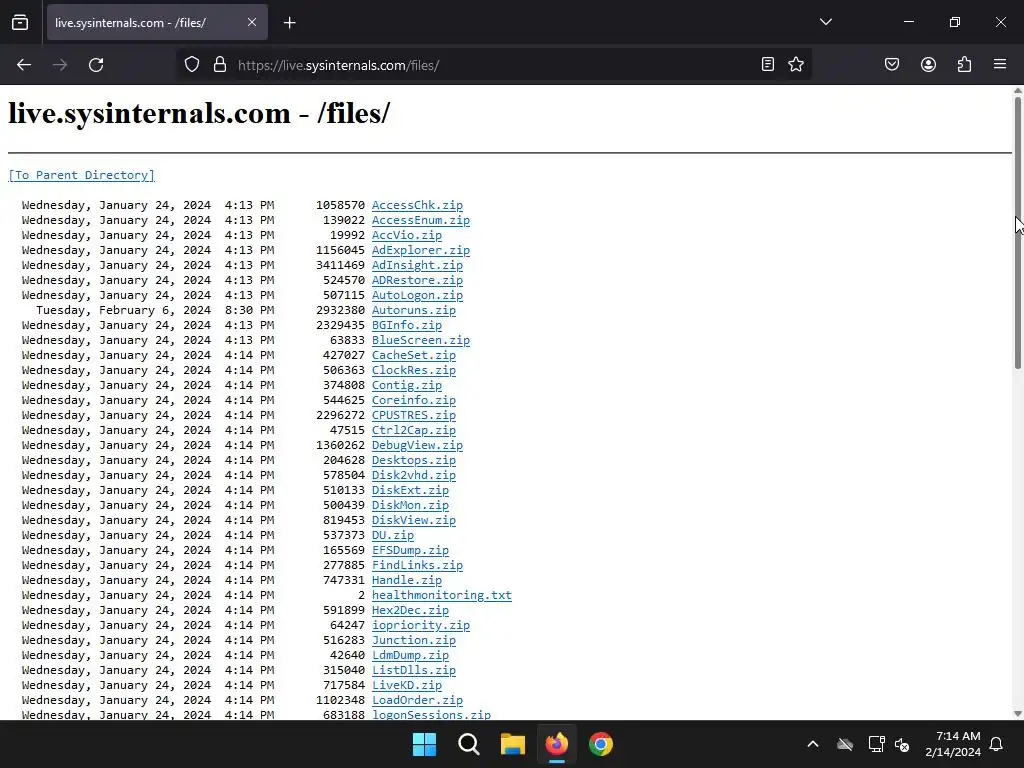Screen dimensions: 1024x768
Task: Download AccessChk.zip
Action: coord(417,205)
